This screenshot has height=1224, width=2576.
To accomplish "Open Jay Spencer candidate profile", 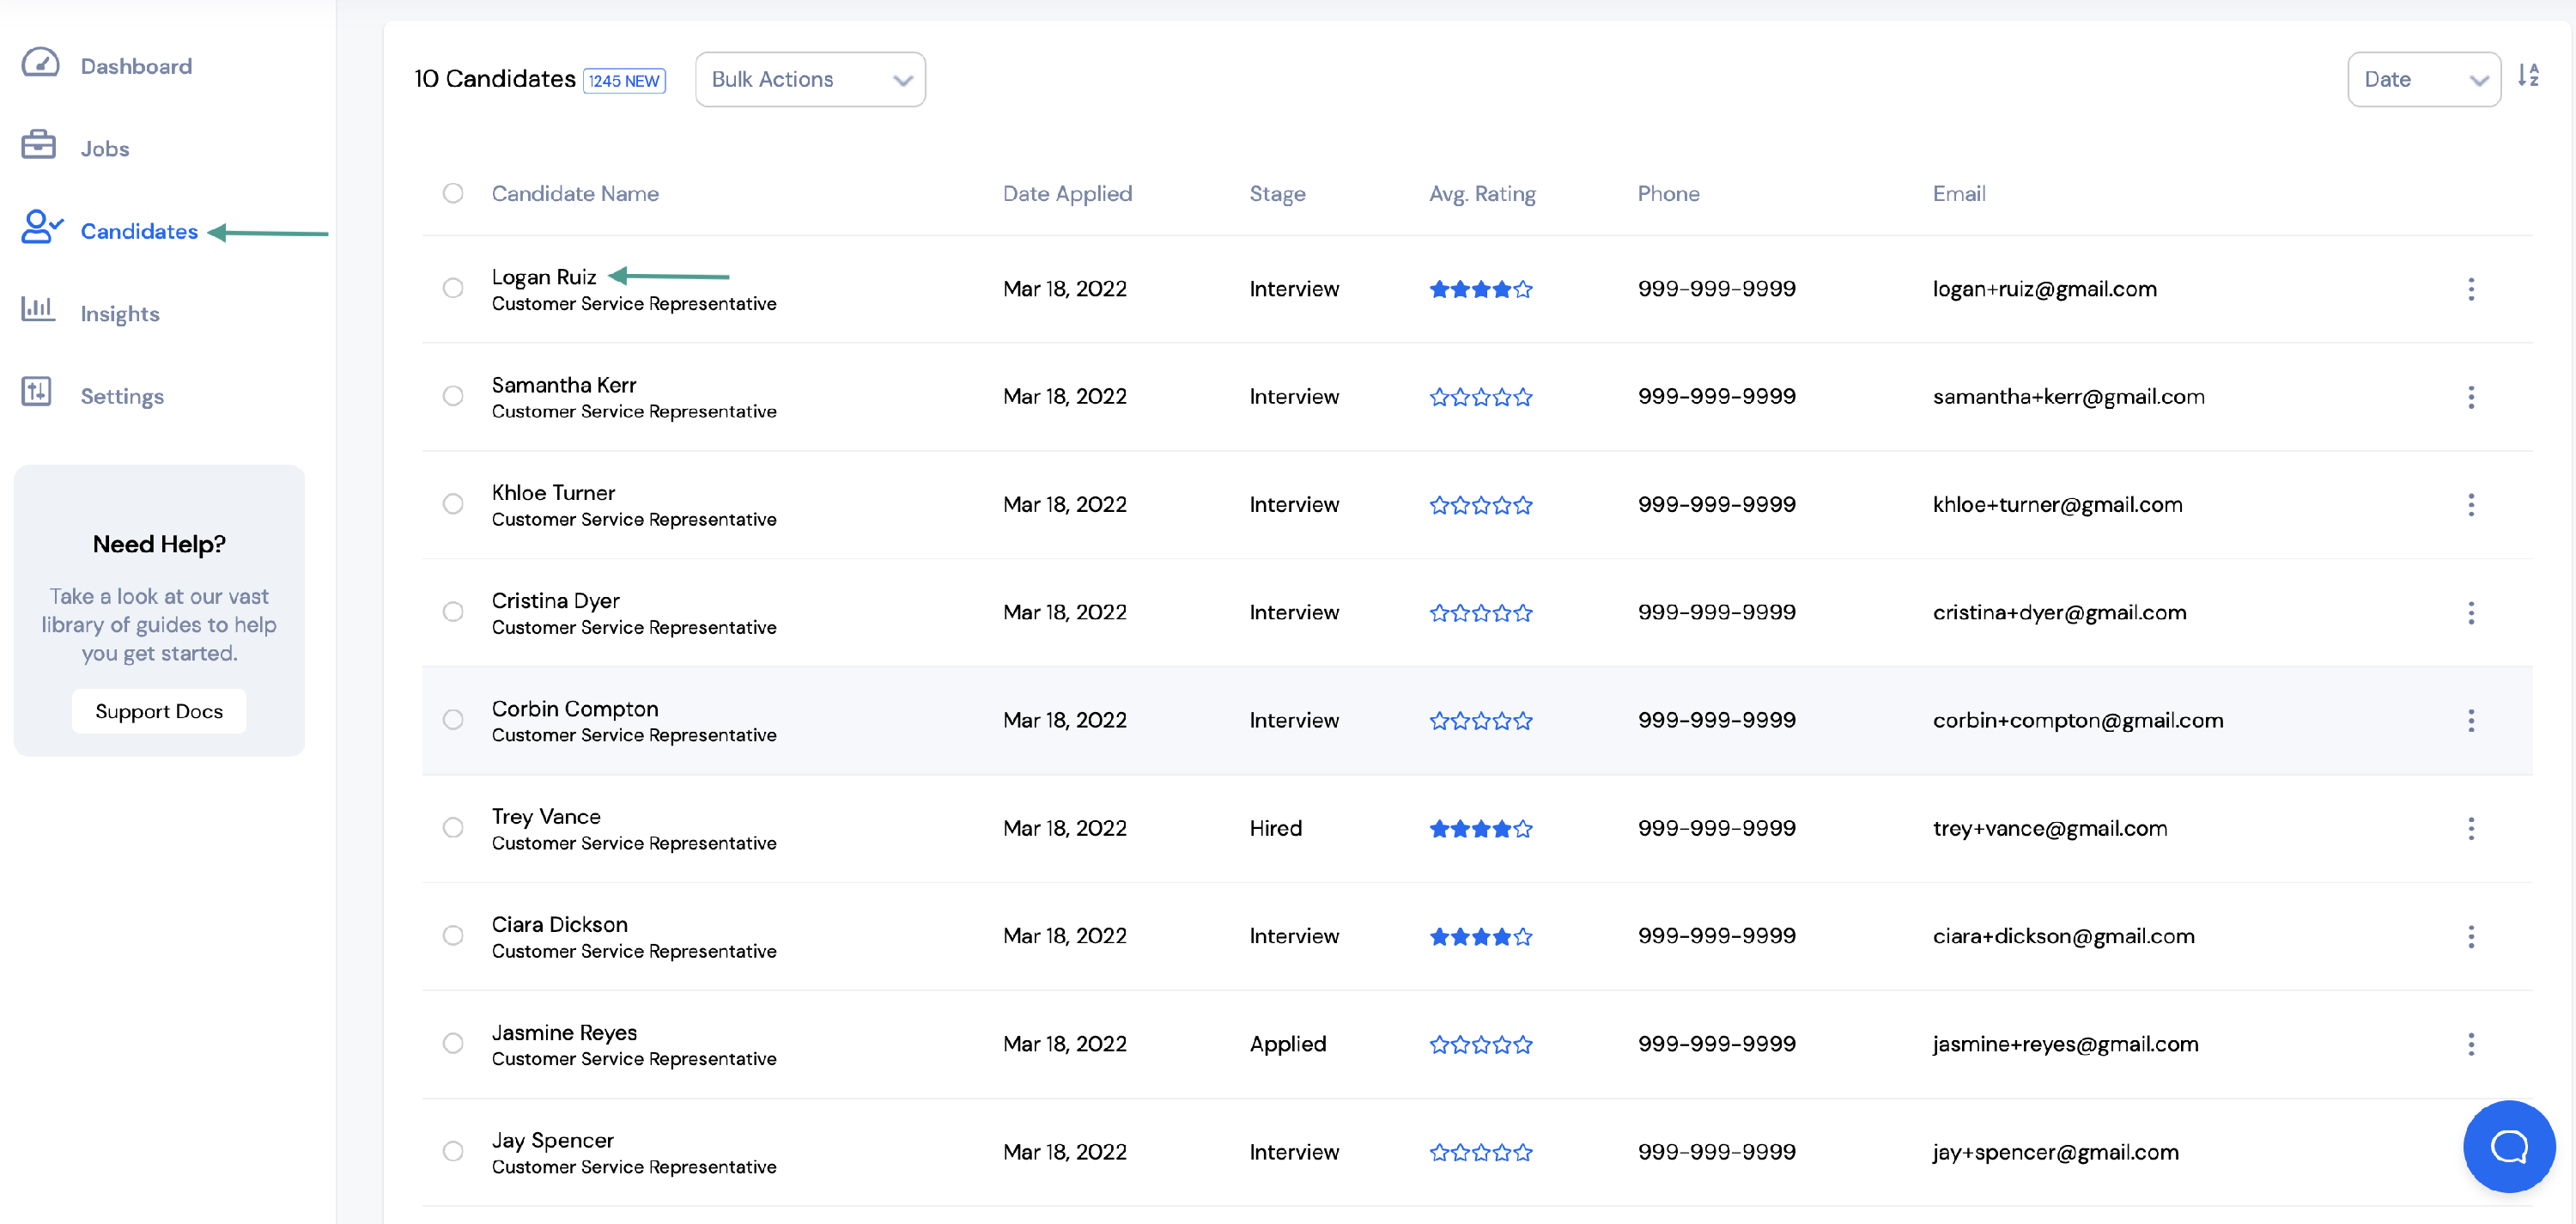I will (553, 1140).
